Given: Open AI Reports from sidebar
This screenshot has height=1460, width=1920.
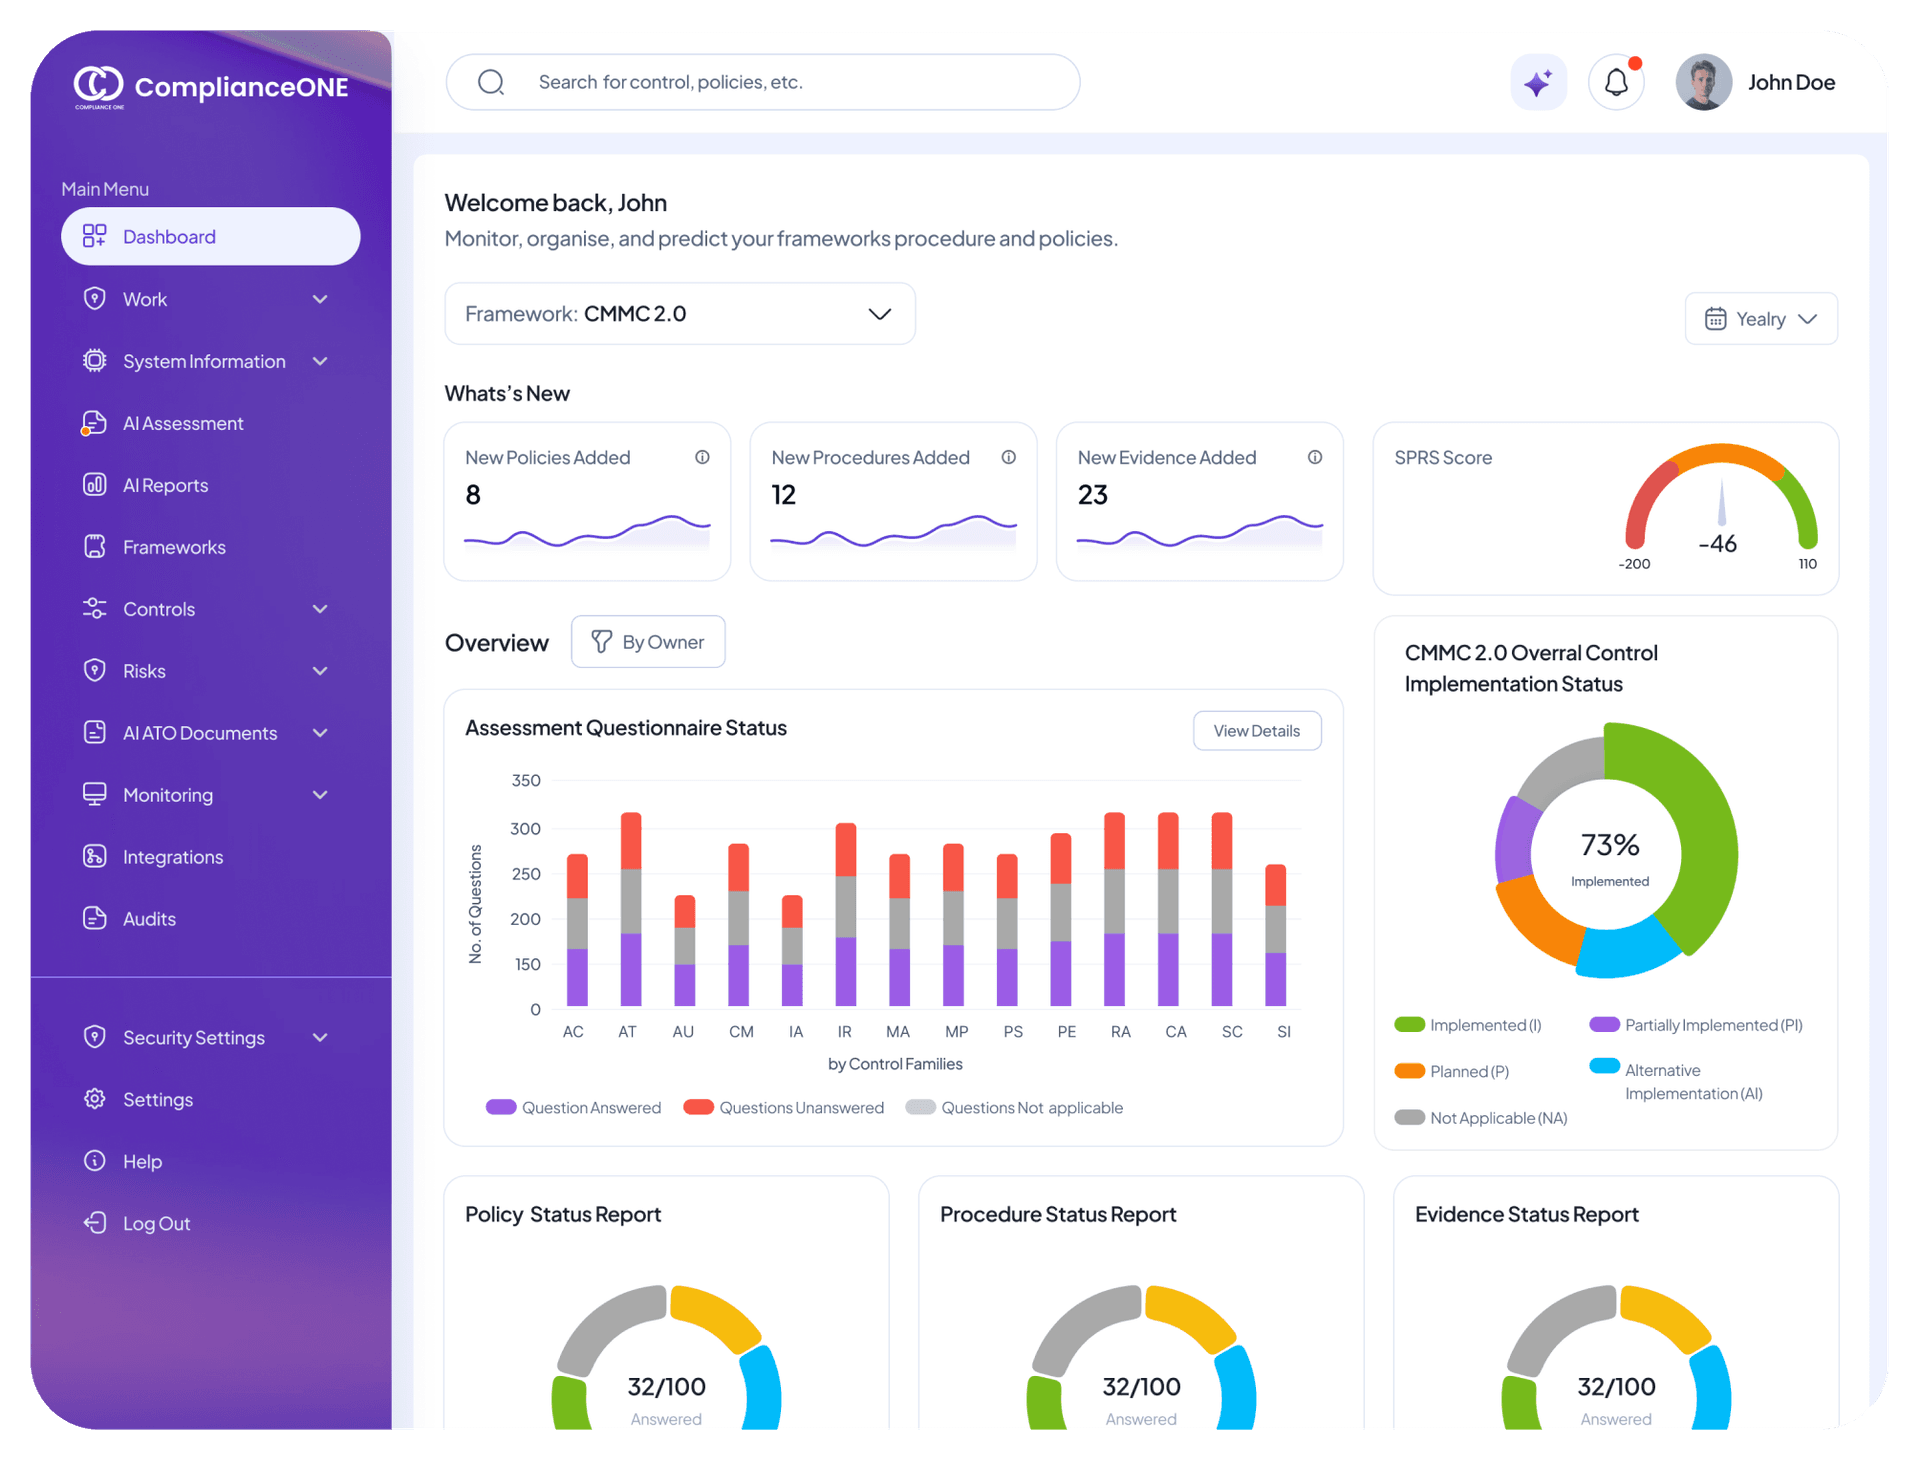Looking at the screenshot, I should click(x=165, y=485).
